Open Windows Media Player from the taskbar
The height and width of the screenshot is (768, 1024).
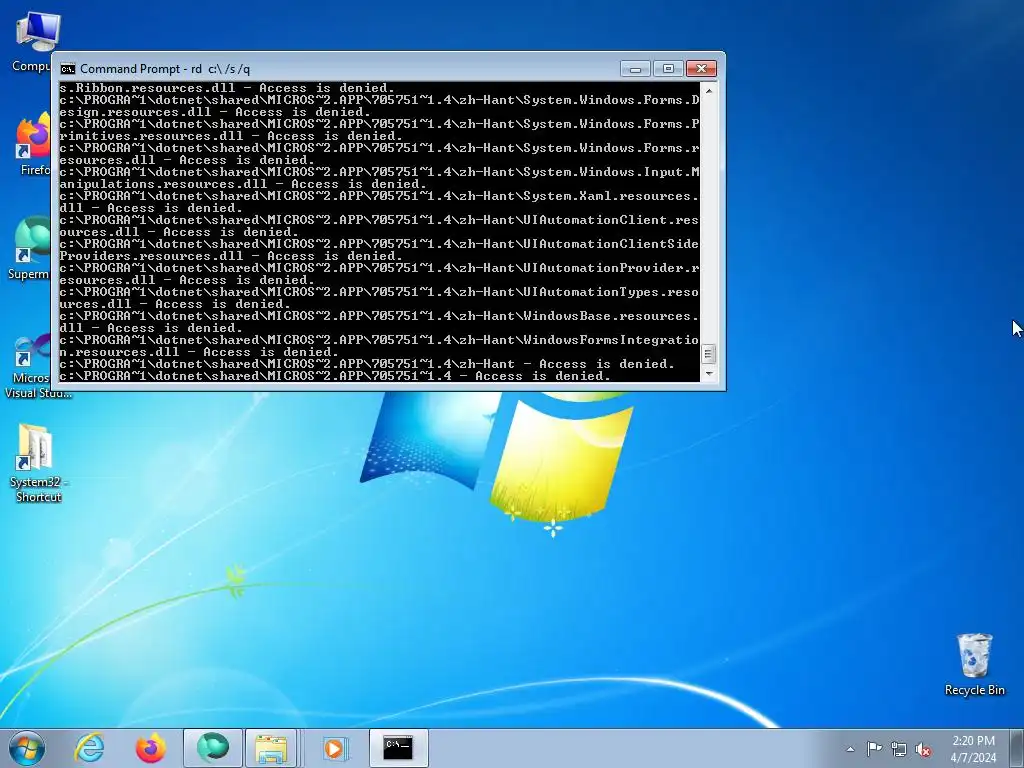pos(334,748)
